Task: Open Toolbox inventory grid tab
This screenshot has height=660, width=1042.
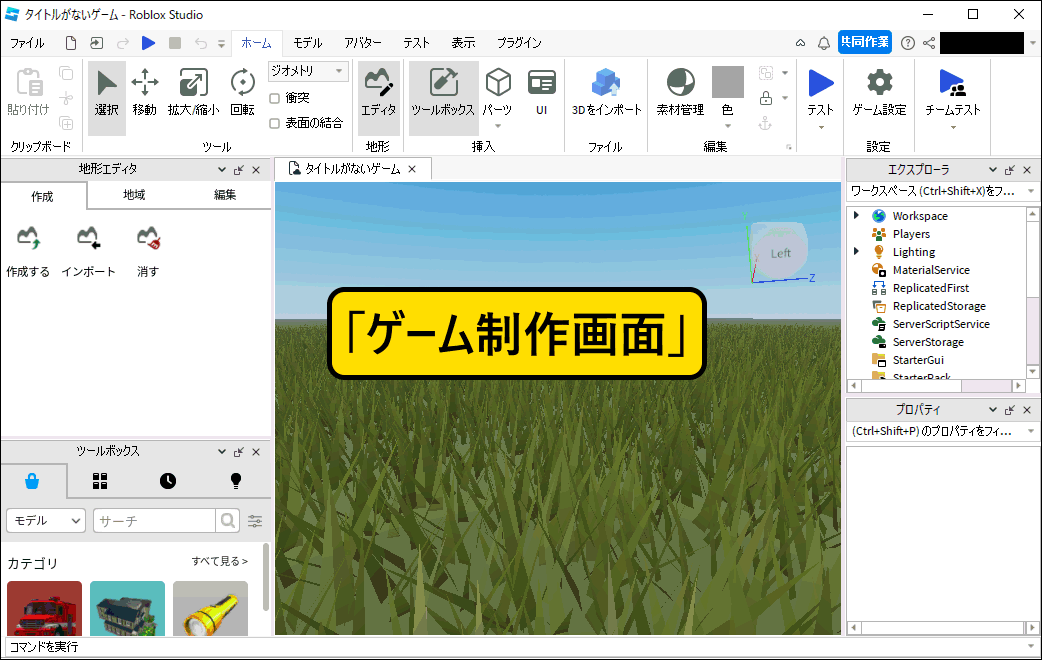Action: click(x=100, y=481)
